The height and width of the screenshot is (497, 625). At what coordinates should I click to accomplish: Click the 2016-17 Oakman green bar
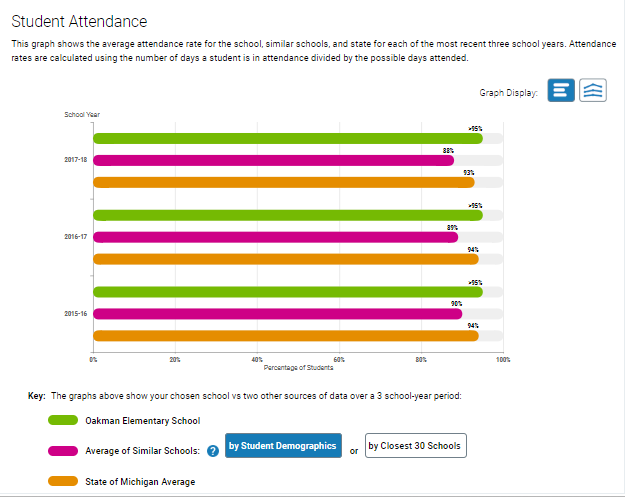click(x=288, y=215)
